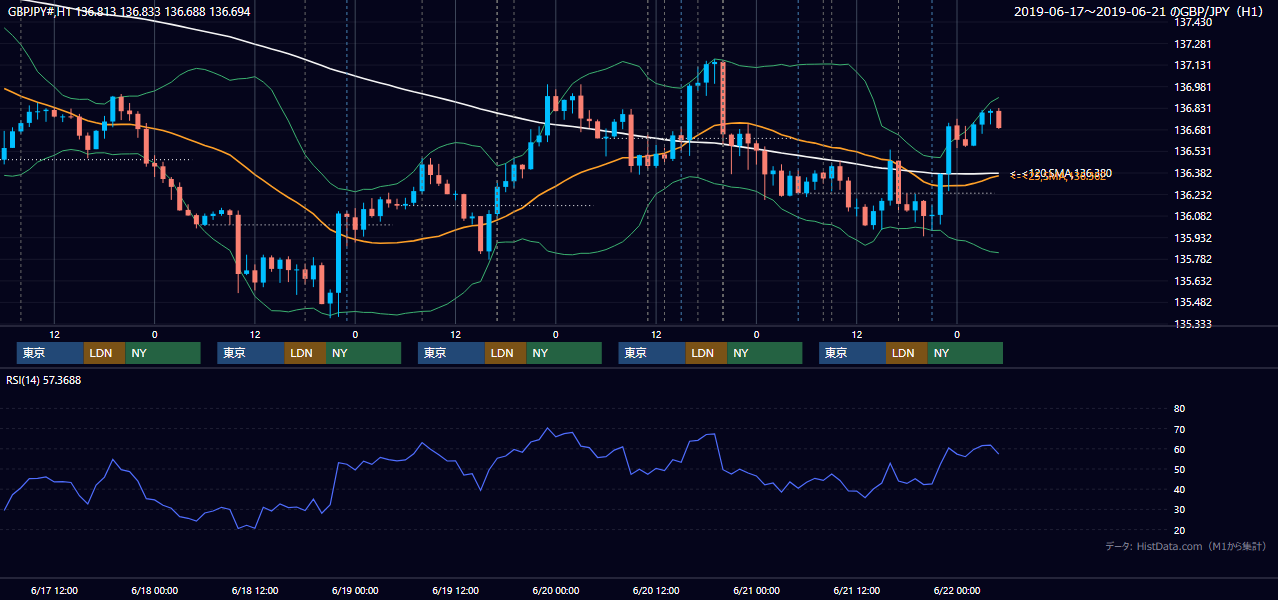Click the 136.981 price axis label
Viewport: 1278px width, 600px height.
click(x=1194, y=87)
